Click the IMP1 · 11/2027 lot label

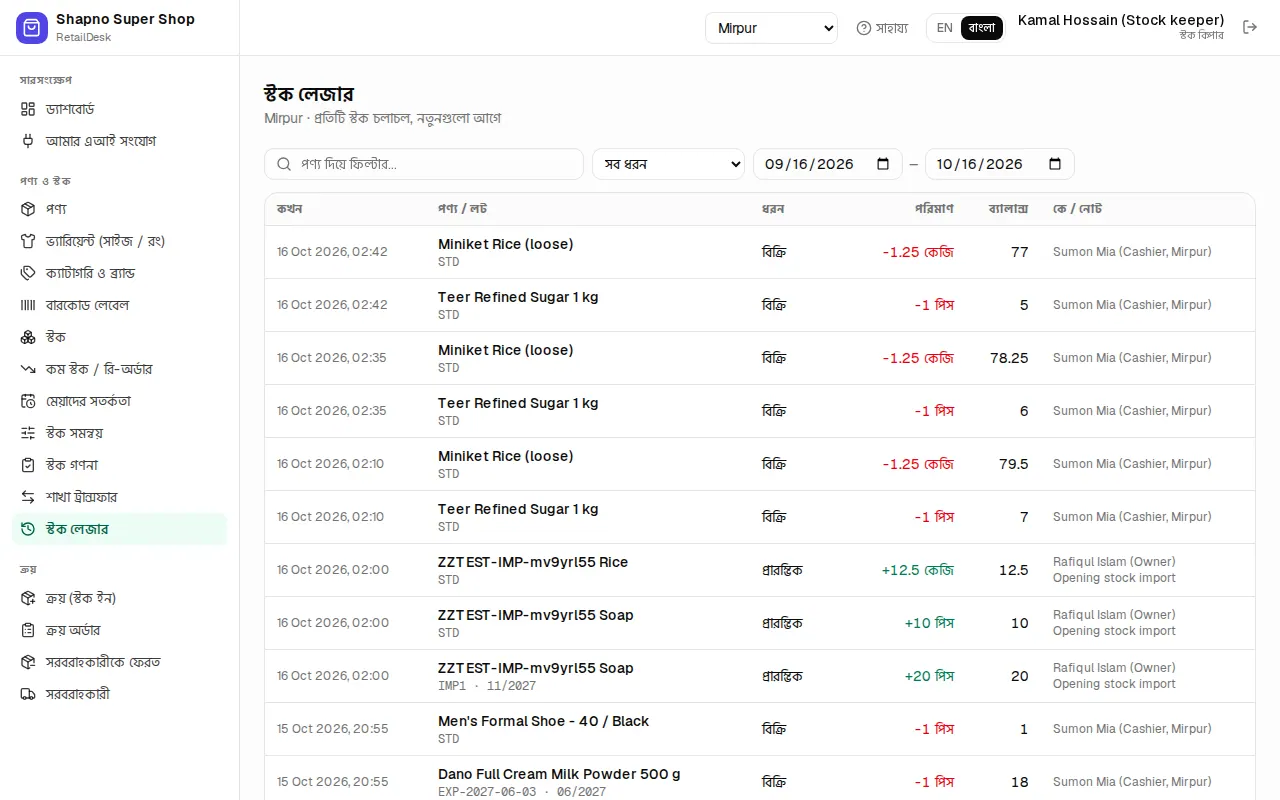pyautogui.click(x=487, y=686)
